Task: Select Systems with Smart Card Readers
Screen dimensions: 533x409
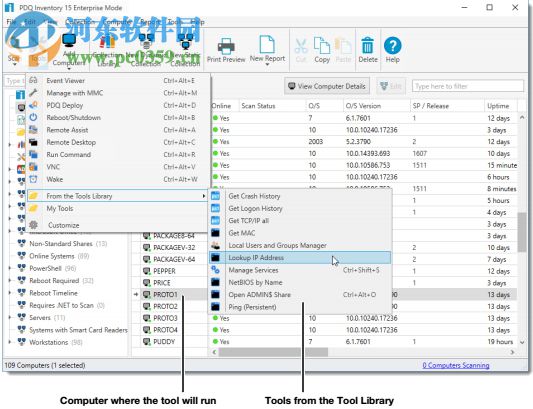Action: coord(78,330)
